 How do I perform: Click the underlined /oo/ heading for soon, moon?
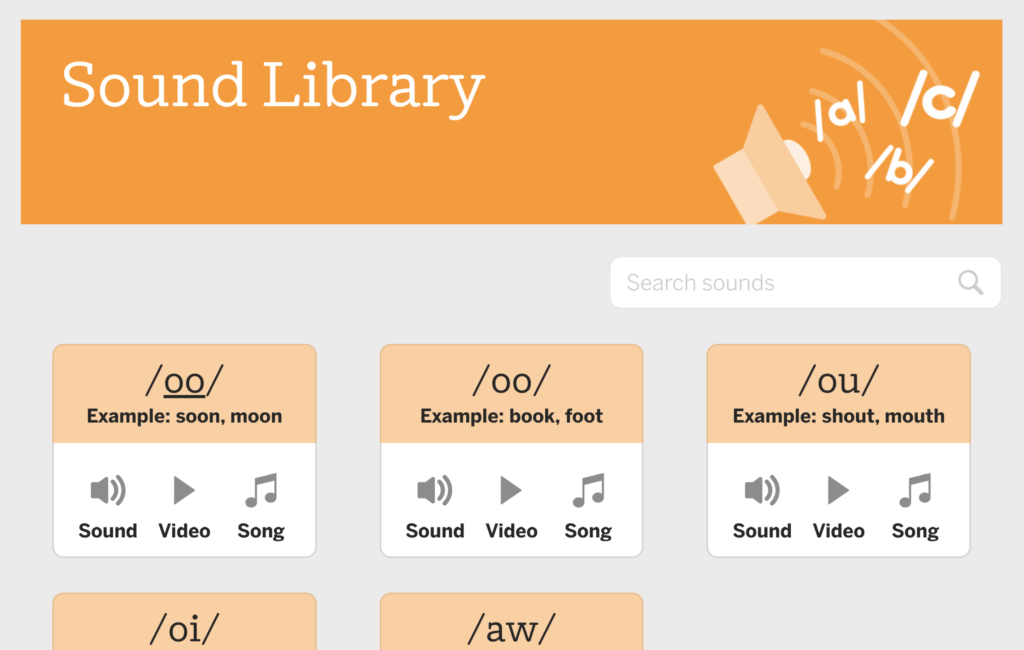point(184,381)
